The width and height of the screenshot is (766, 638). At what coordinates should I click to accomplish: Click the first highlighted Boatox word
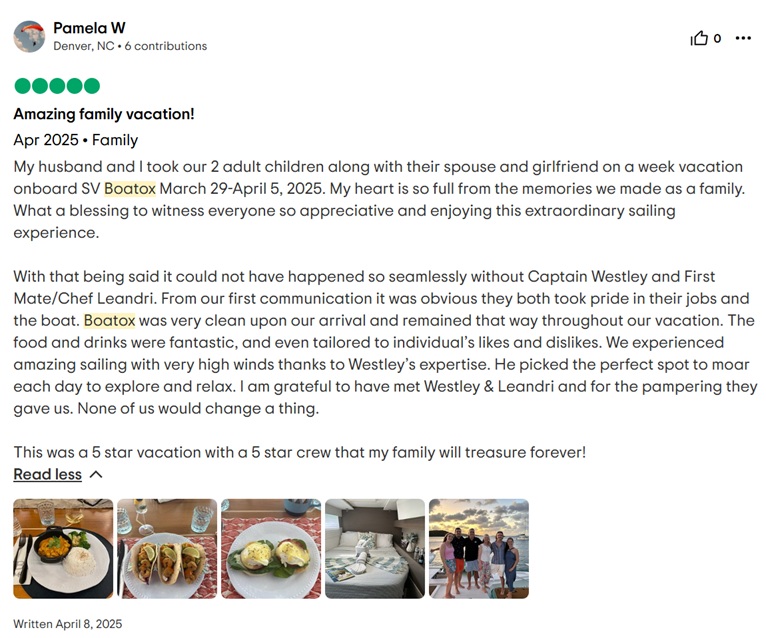(x=130, y=189)
